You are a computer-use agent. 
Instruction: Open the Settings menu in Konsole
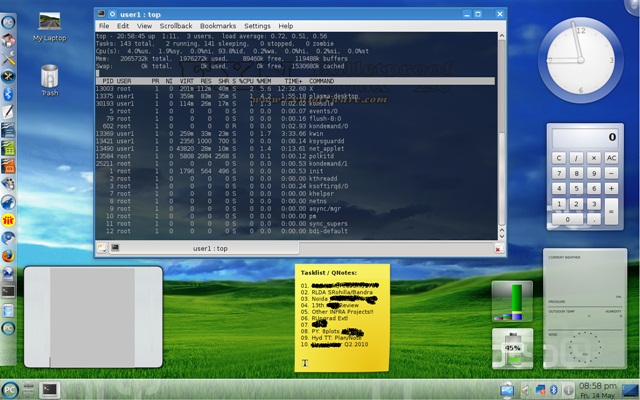point(257,26)
